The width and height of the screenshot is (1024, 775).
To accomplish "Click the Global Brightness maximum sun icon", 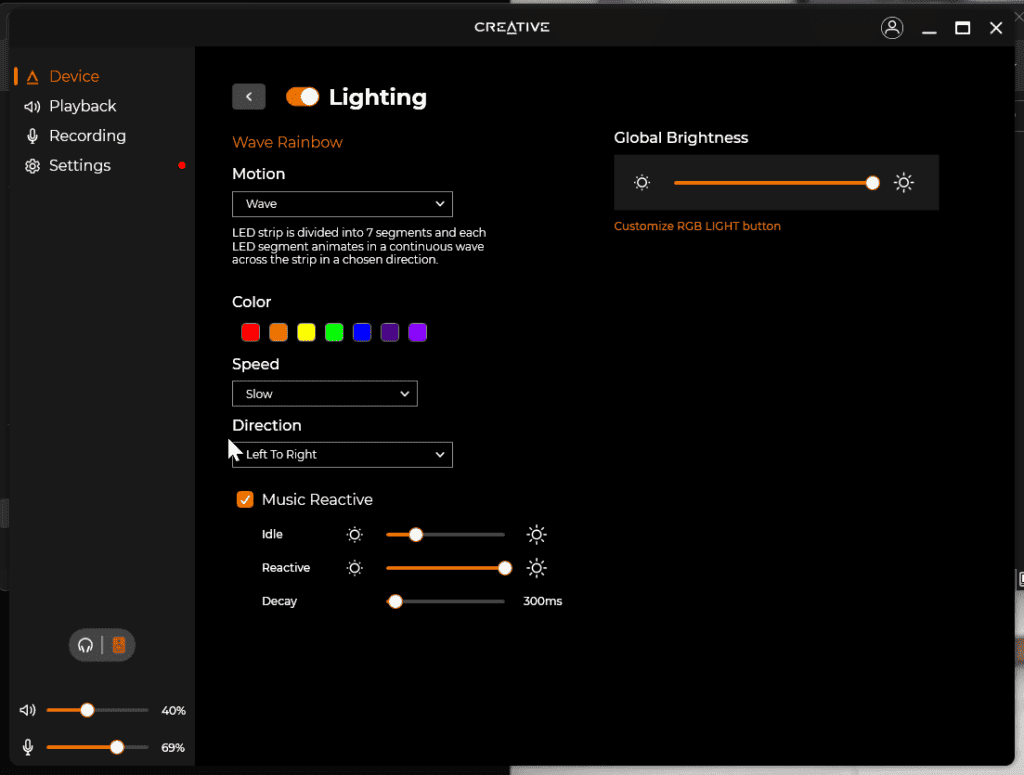I will point(904,182).
